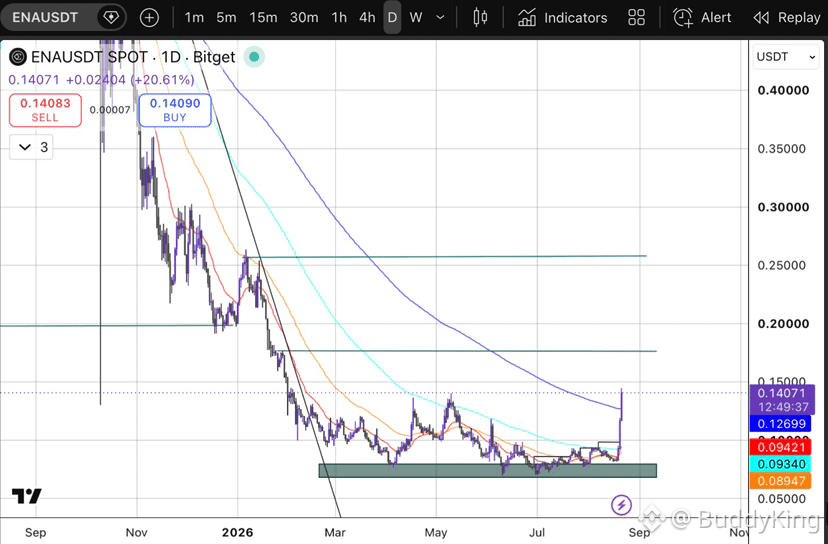Screen dimensions: 828x544
Task: Start bar Replay mode
Action: coord(787,18)
